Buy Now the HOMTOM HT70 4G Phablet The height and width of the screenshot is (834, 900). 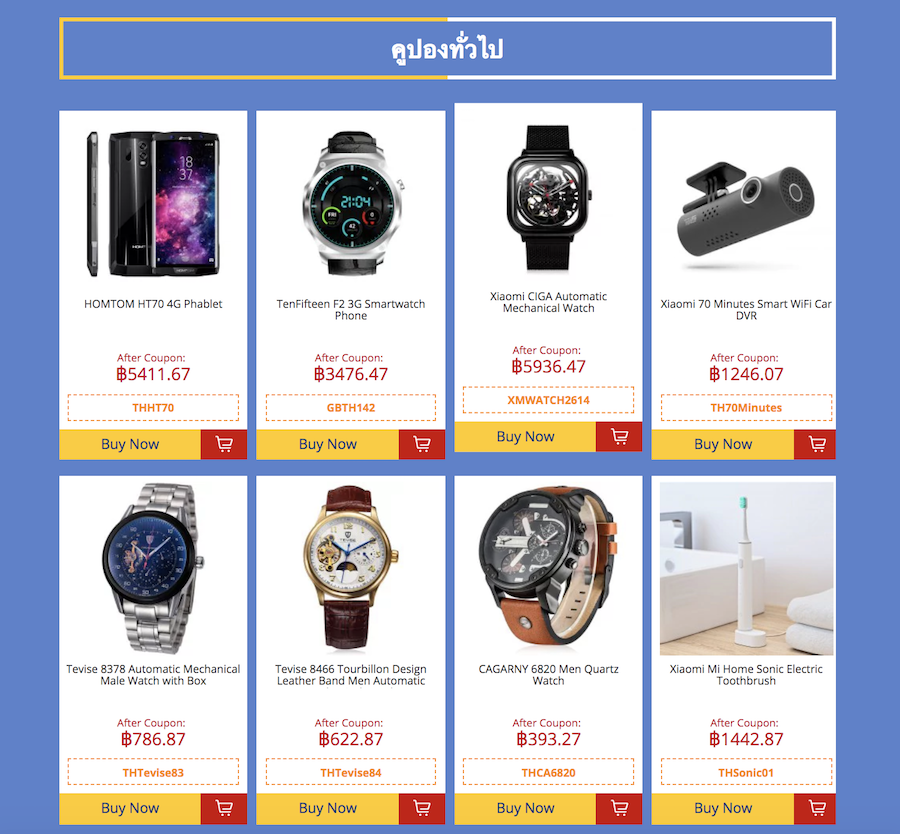click(130, 444)
